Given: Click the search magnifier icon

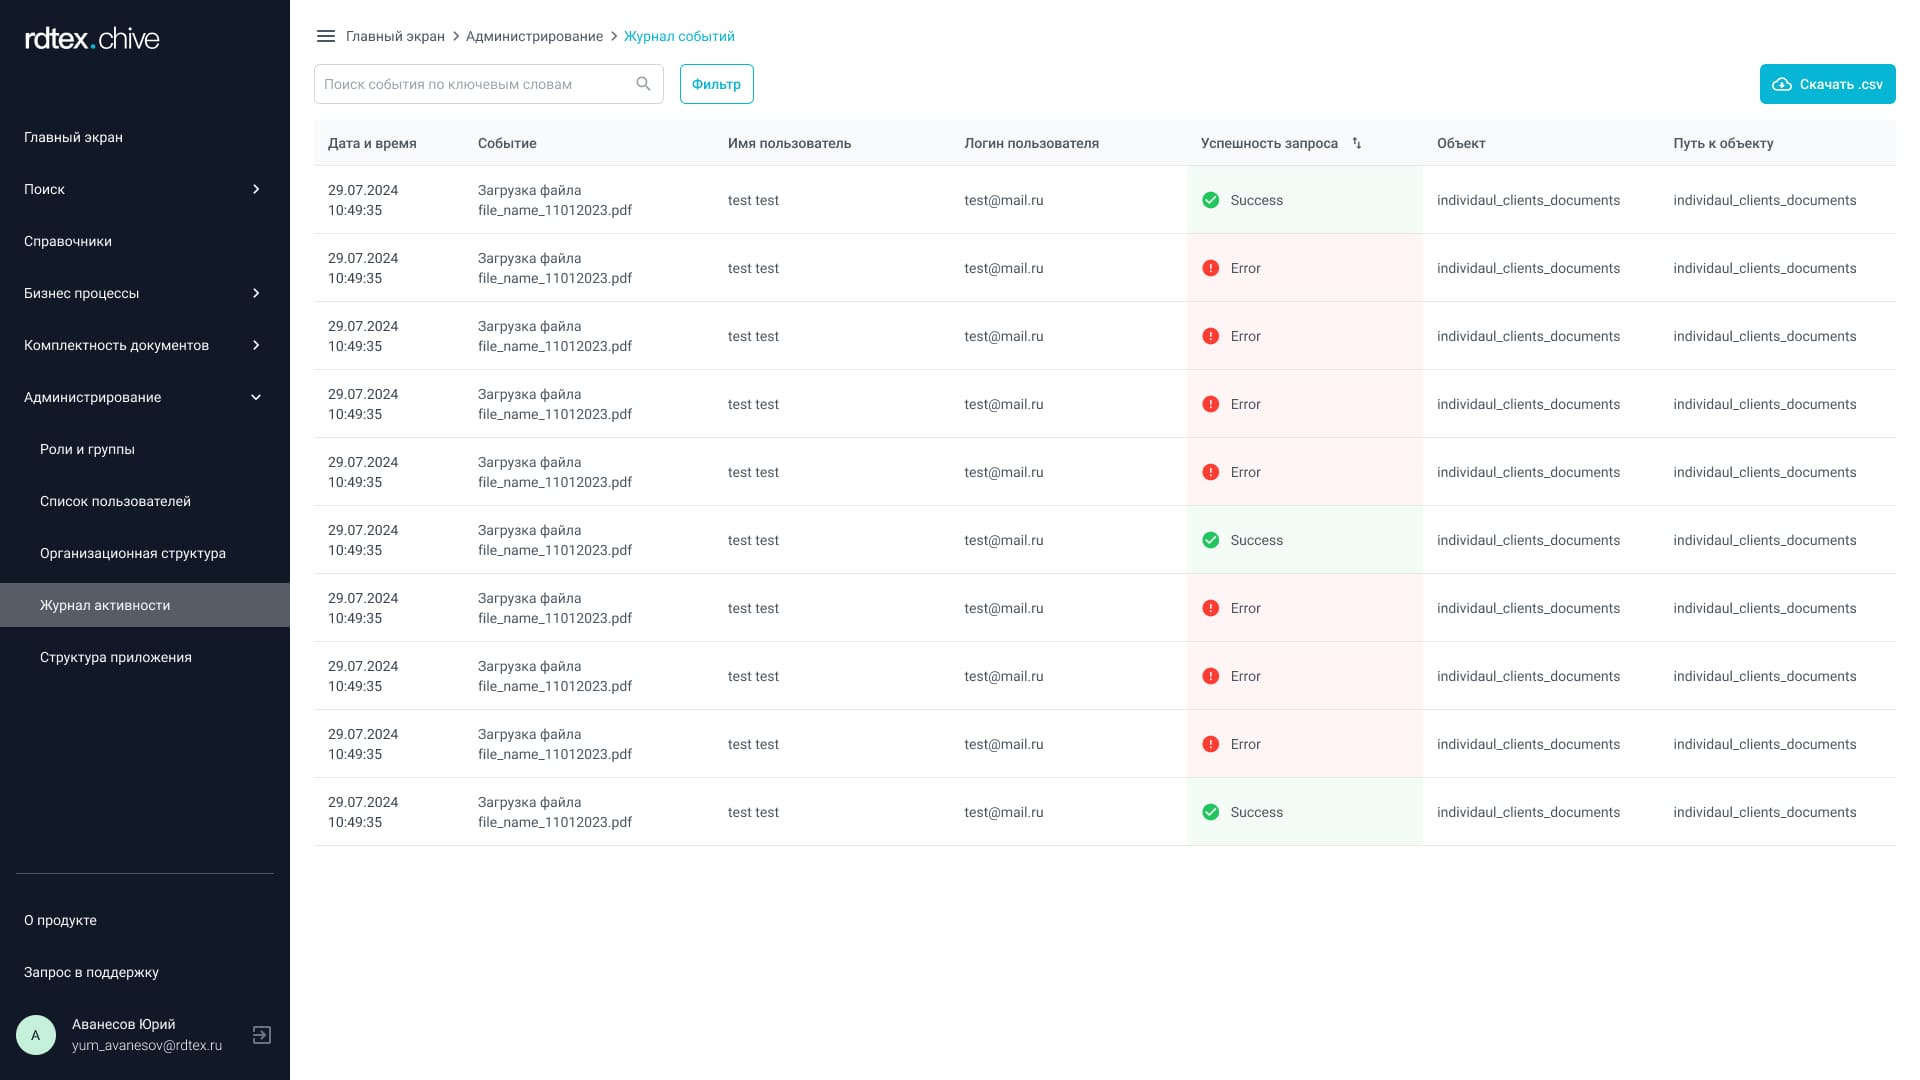Looking at the screenshot, I should tap(643, 84).
